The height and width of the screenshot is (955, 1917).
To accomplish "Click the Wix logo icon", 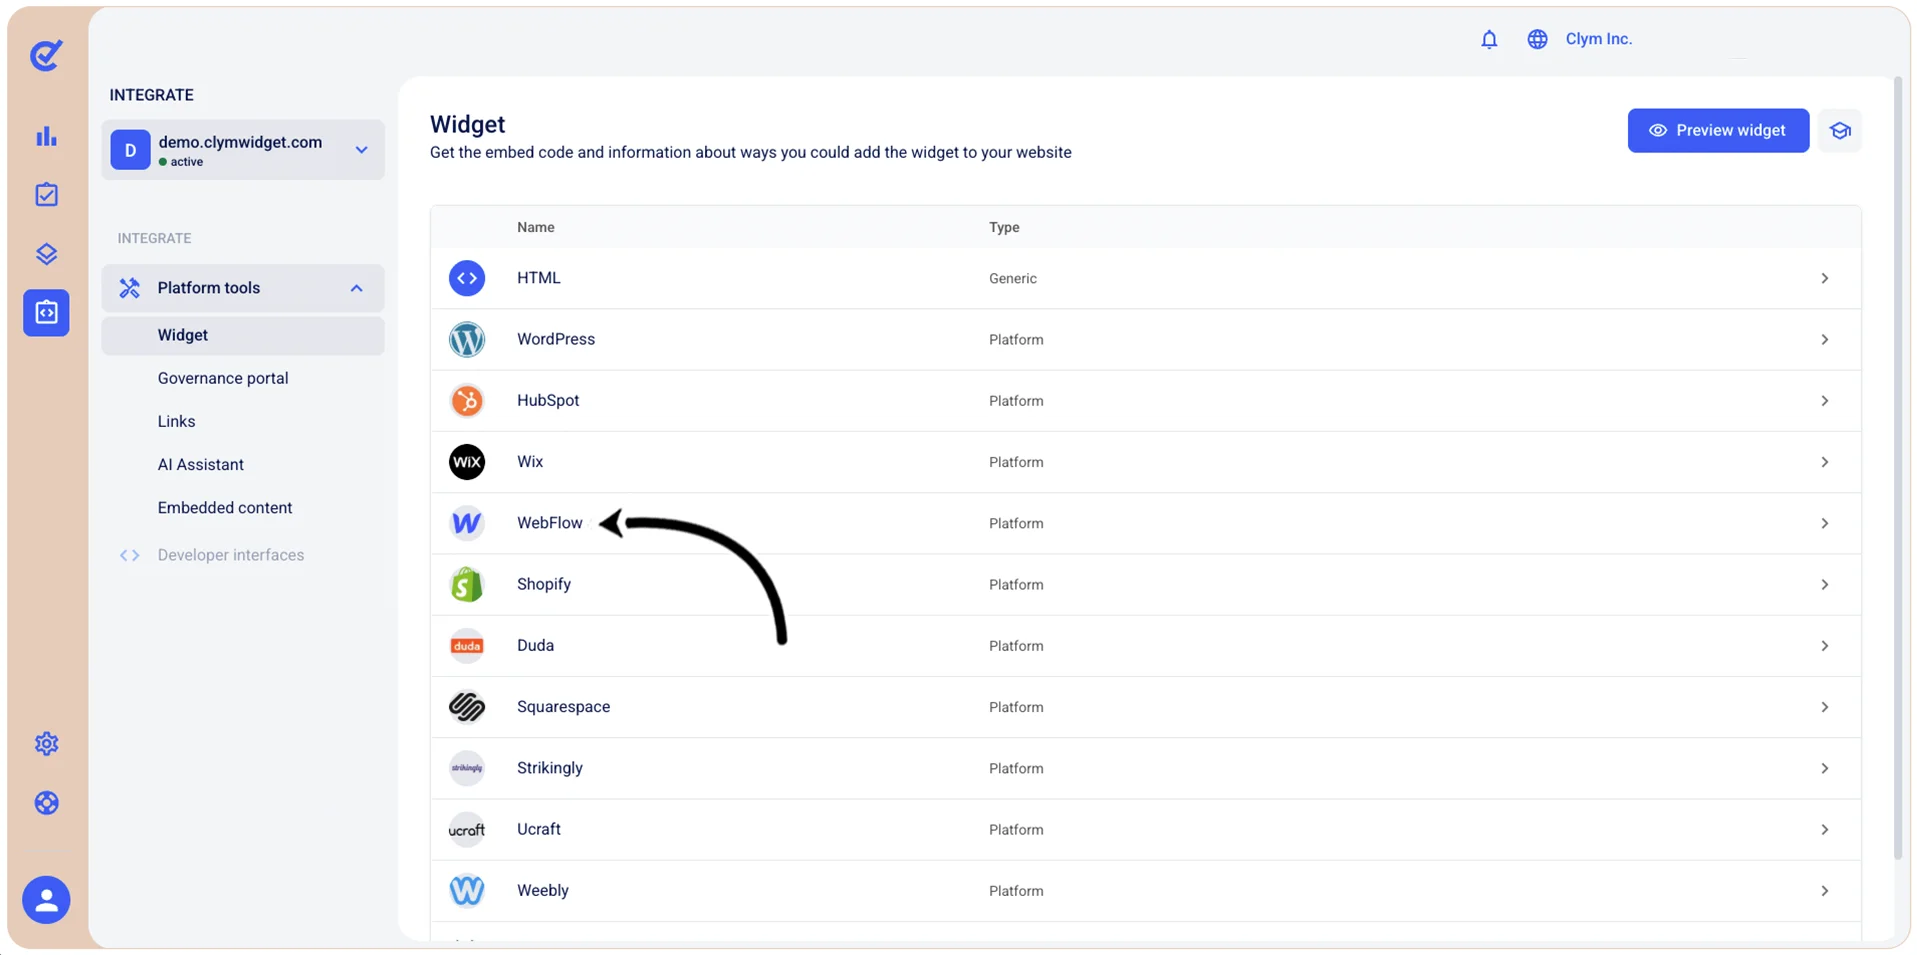I will 467,462.
